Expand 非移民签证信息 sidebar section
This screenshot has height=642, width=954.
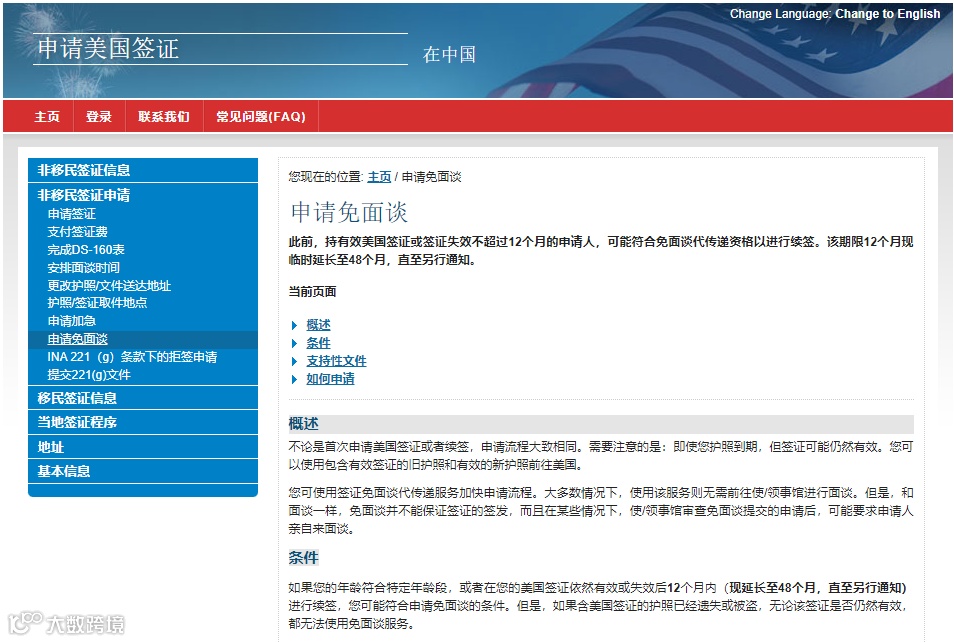pyautogui.click(x=143, y=170)
